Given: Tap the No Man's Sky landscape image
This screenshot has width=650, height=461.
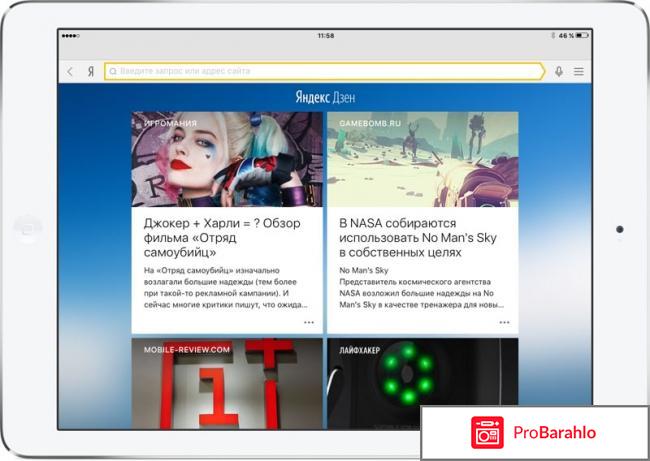Looking at the screenshot, I should coord(422,160).
